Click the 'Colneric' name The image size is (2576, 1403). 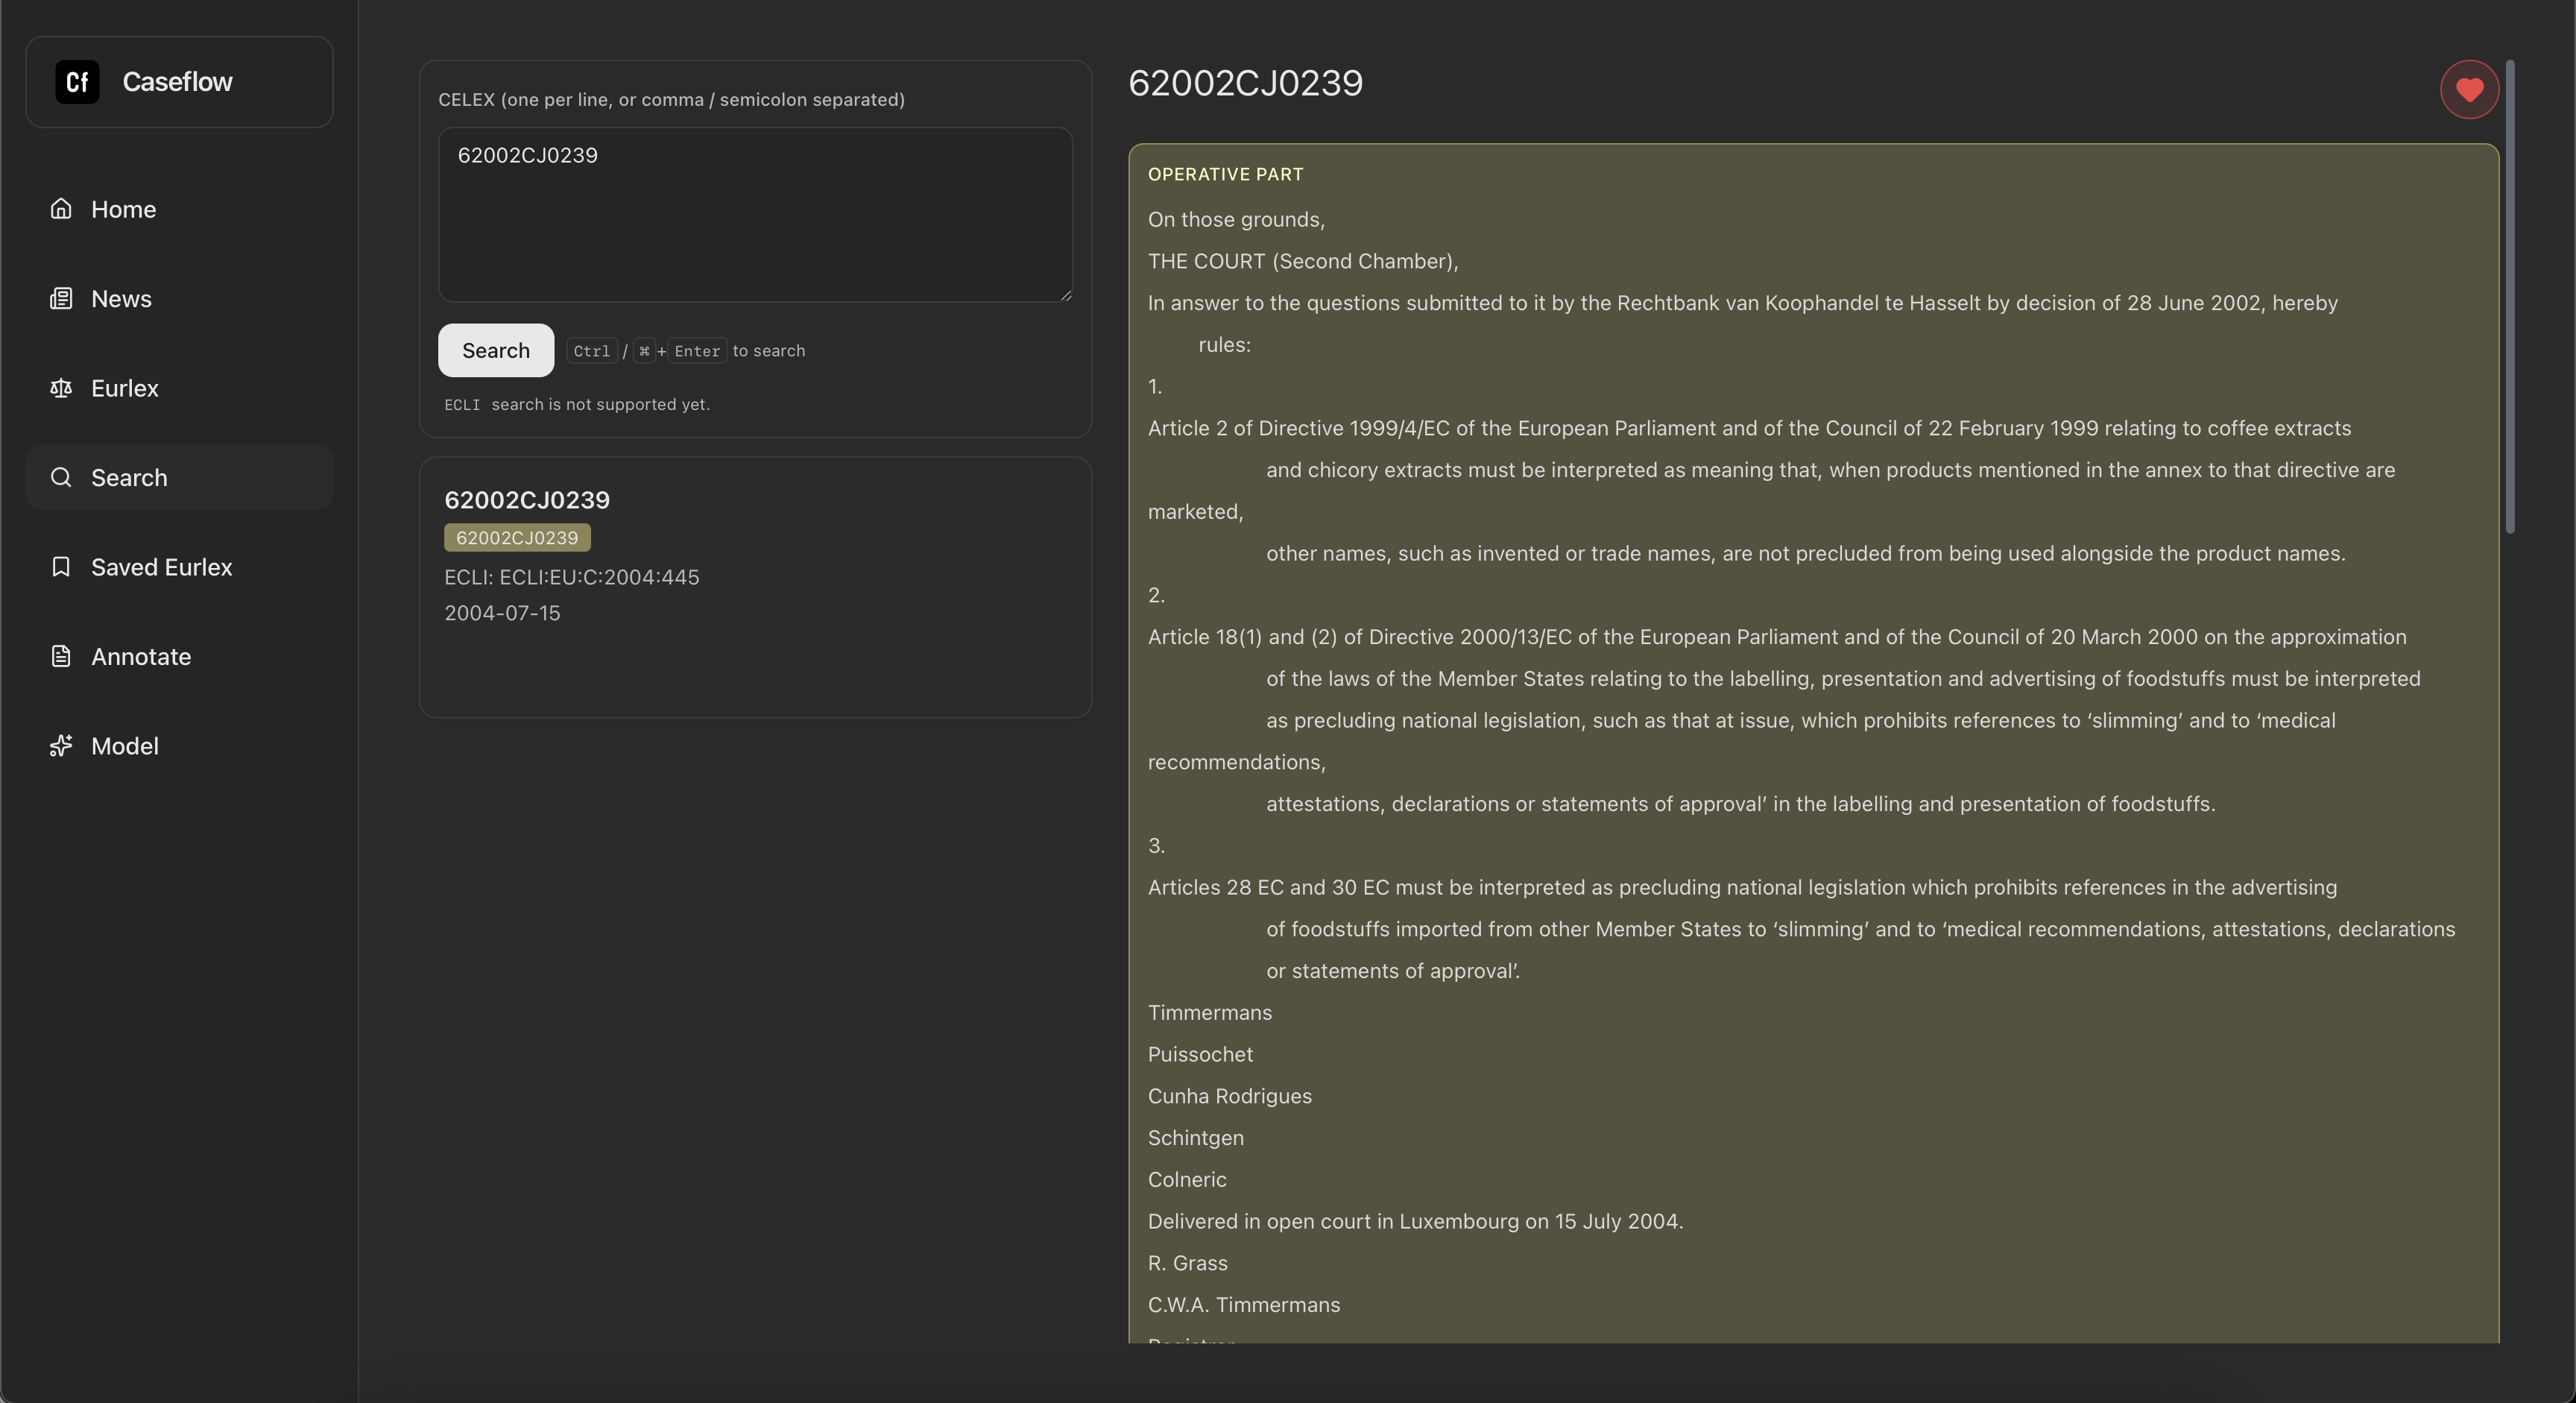tap(1186, 1179)
